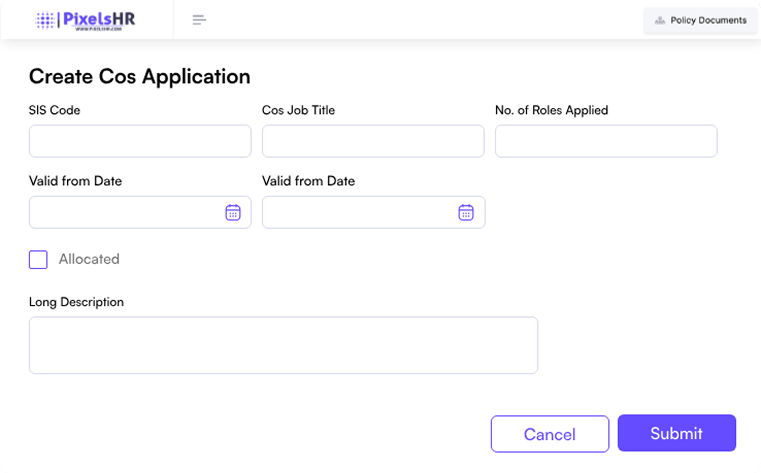Viewport: 761px width, 473px height.
Task: Focus Valid from Date field below Cos Job Title
Action: (358, 212)
